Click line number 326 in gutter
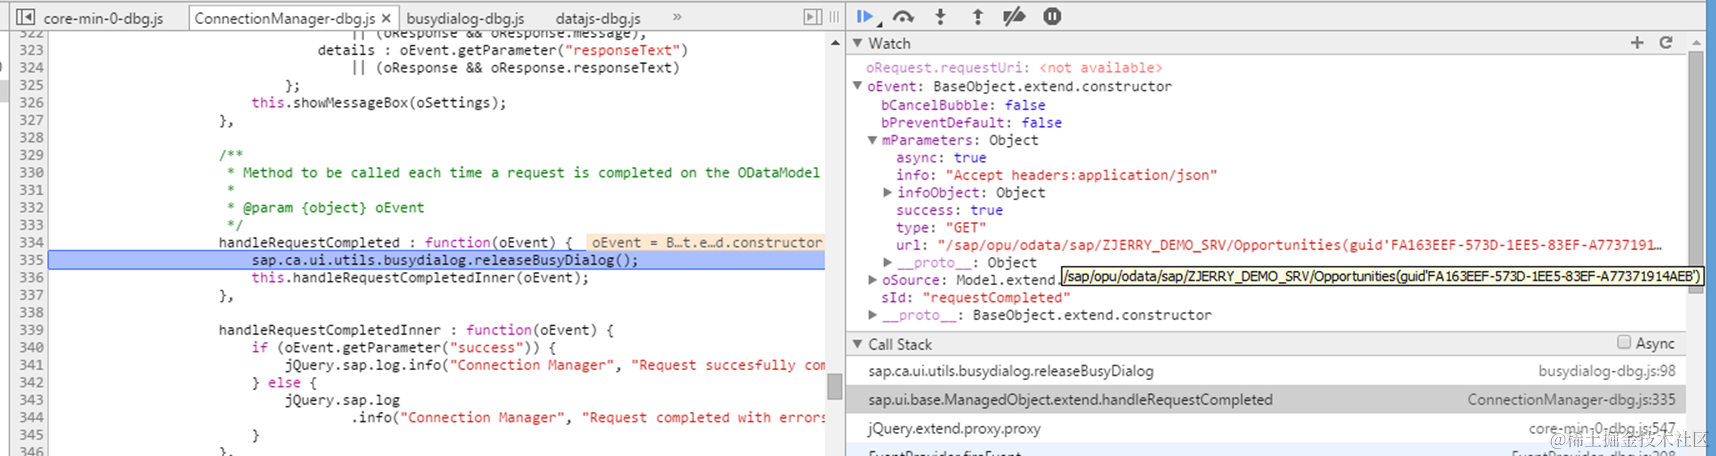The height and width of the screenshot is (456, 1716). point(30,103)
